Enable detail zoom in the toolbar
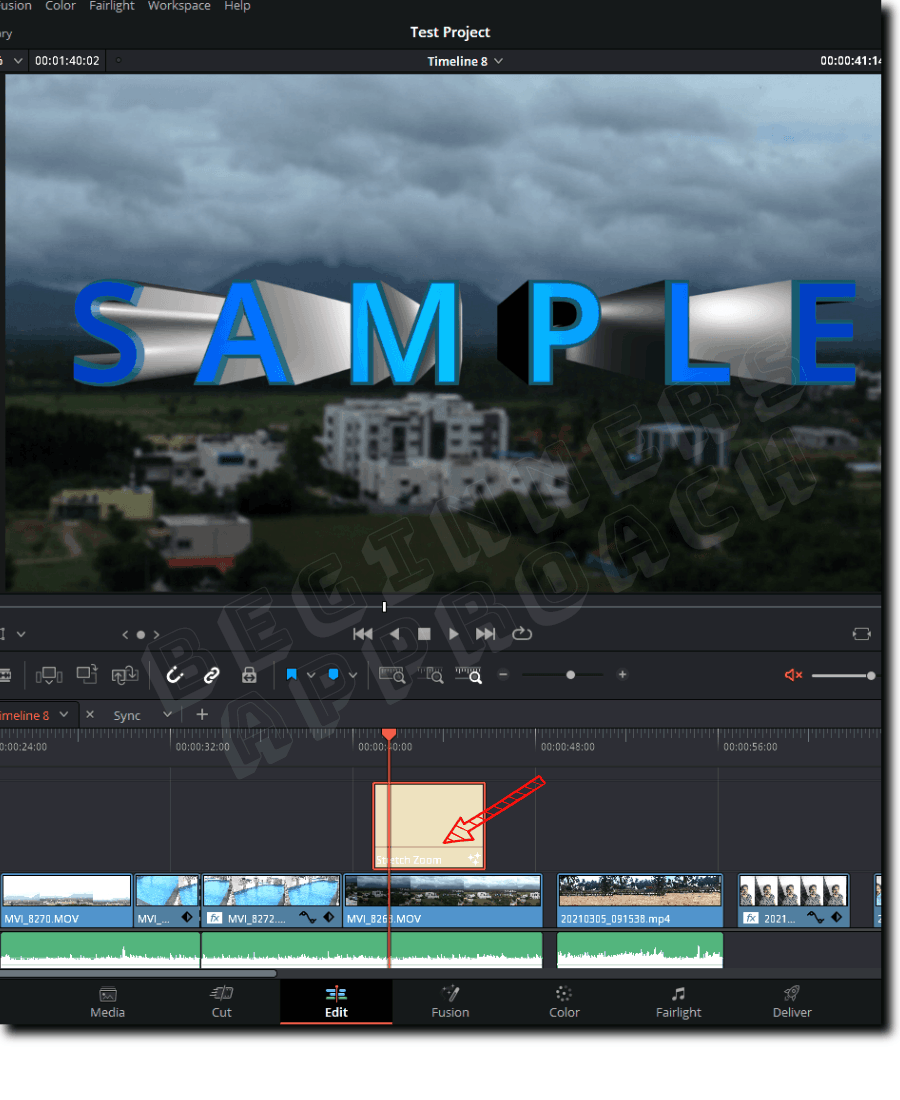900x1100 pixels. [x=433, y=675]
